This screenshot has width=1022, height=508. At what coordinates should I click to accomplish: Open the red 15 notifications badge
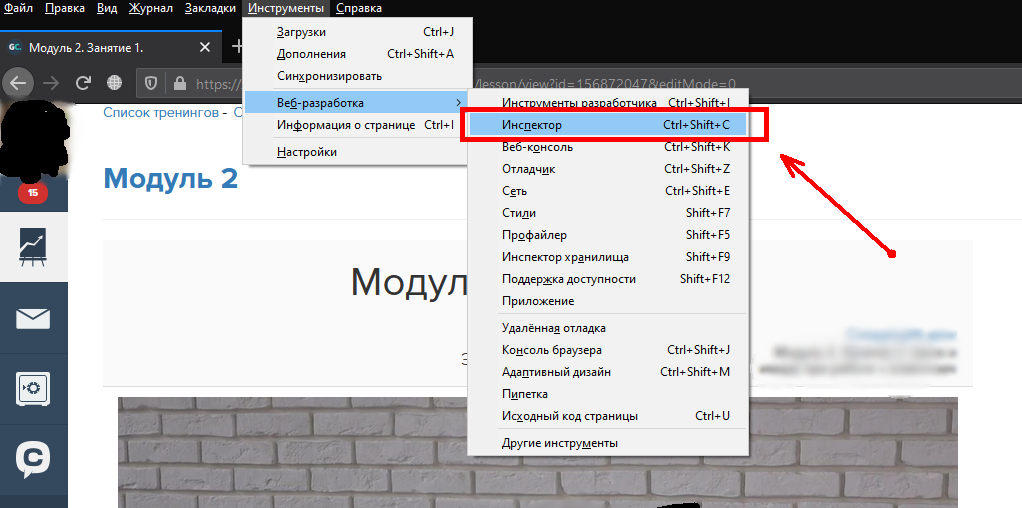point(33,192)
